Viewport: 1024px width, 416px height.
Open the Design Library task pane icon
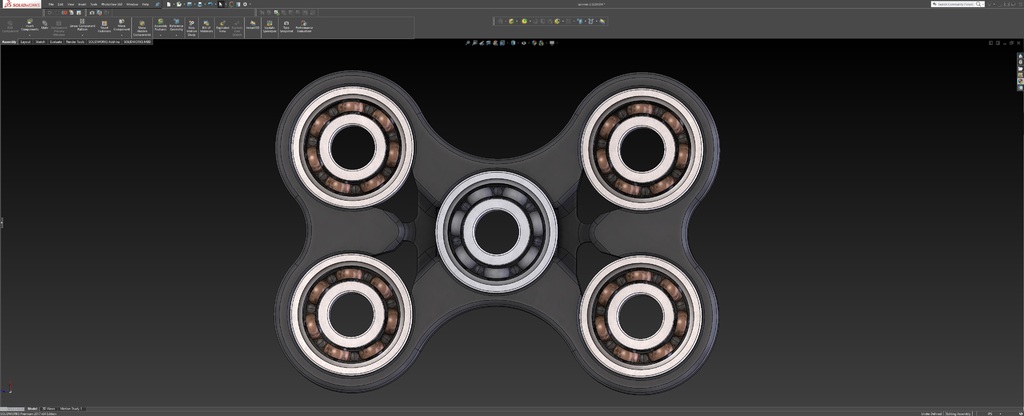[1020, 63]
